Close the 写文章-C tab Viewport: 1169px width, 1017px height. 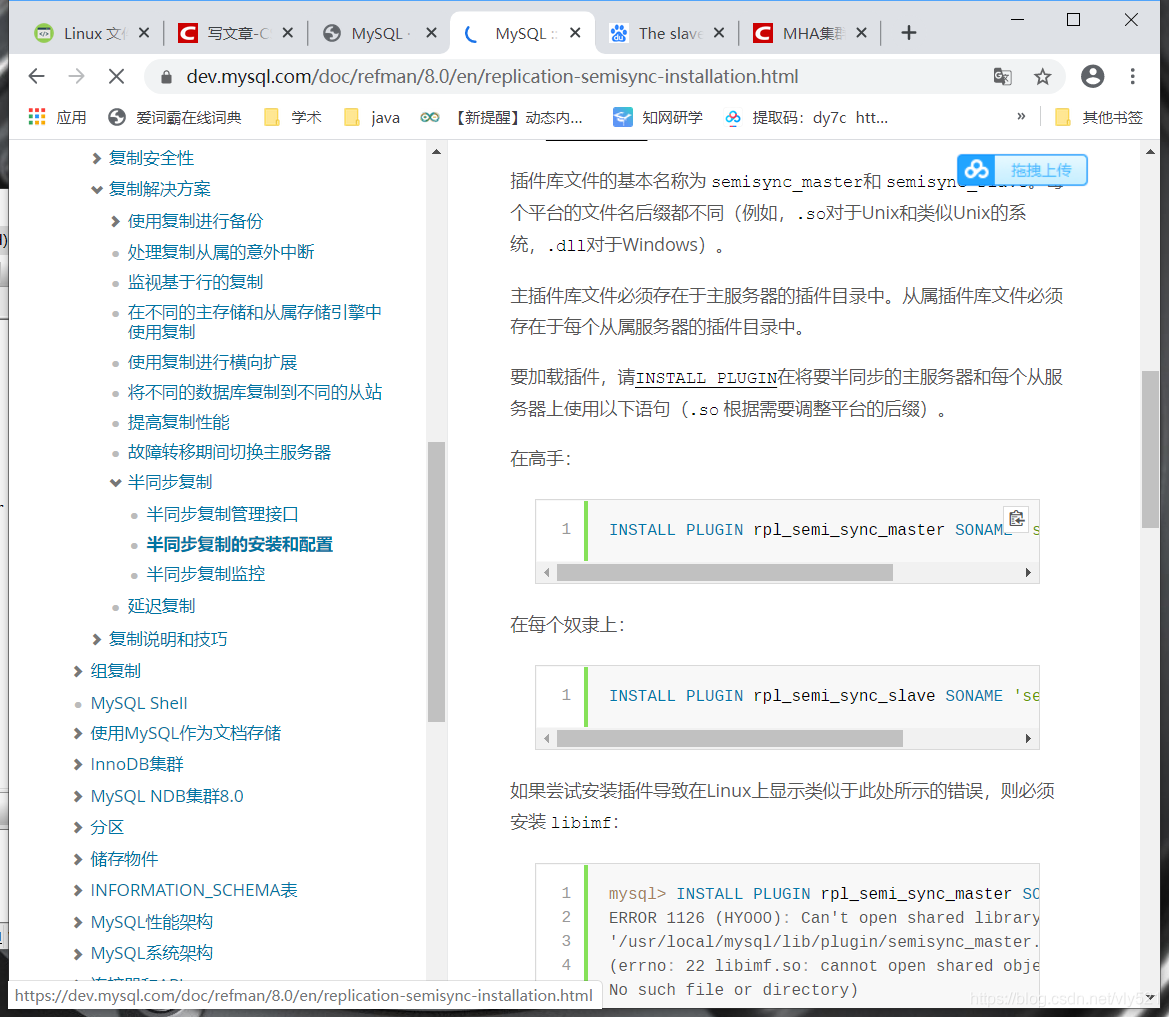(x=288, y=33)
